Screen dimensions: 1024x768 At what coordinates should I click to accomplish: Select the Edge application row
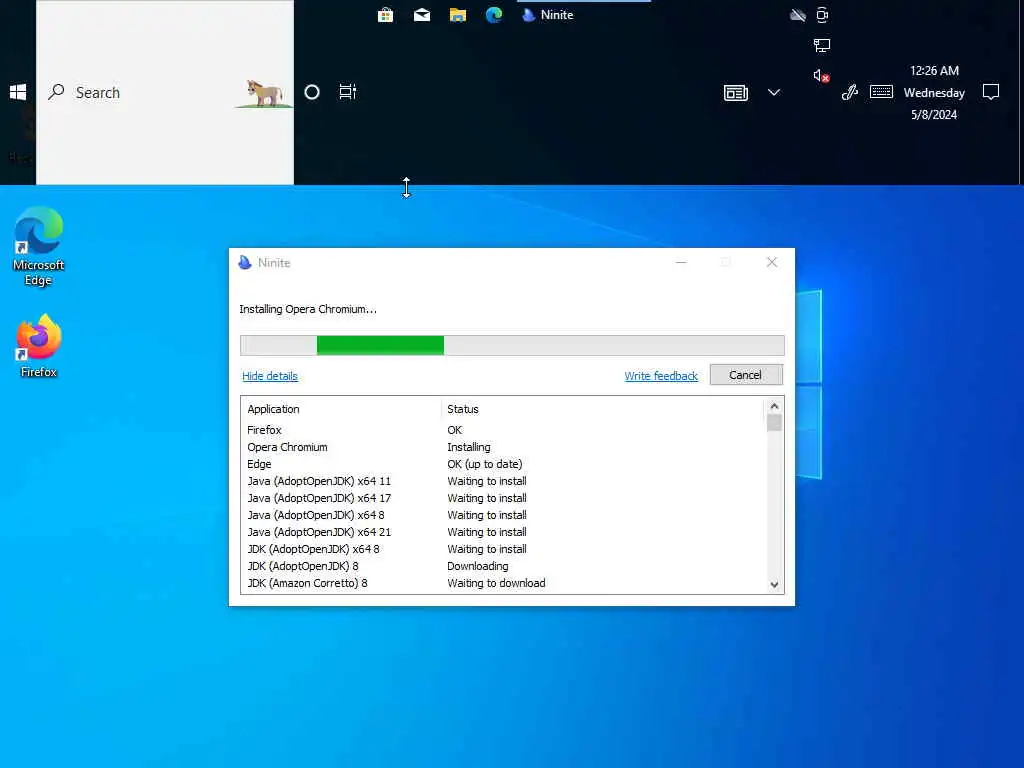click(502, 464)
